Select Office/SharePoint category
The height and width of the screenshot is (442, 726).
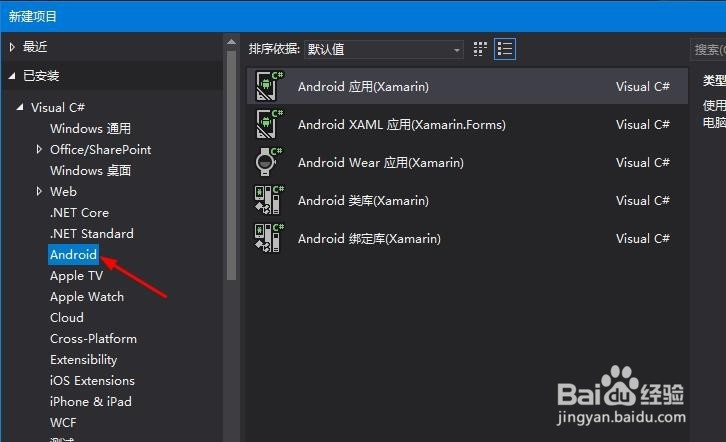point(100,149)
